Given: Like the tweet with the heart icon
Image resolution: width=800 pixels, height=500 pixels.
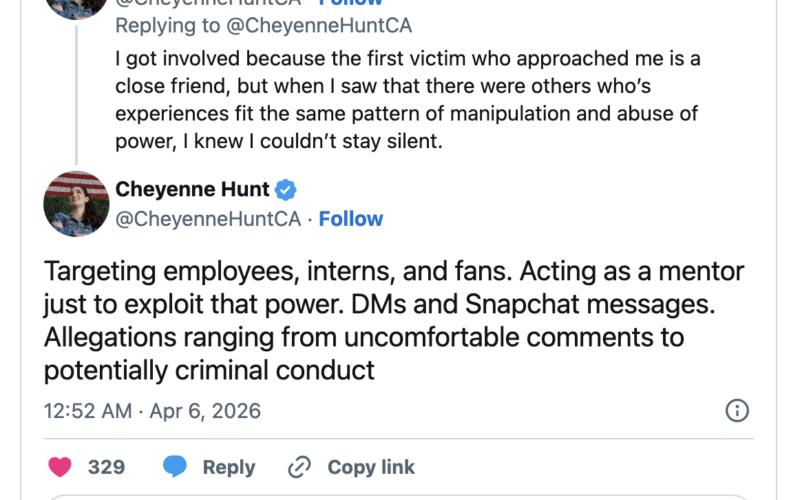Looking at the screenshot, I should pos(60,466).
